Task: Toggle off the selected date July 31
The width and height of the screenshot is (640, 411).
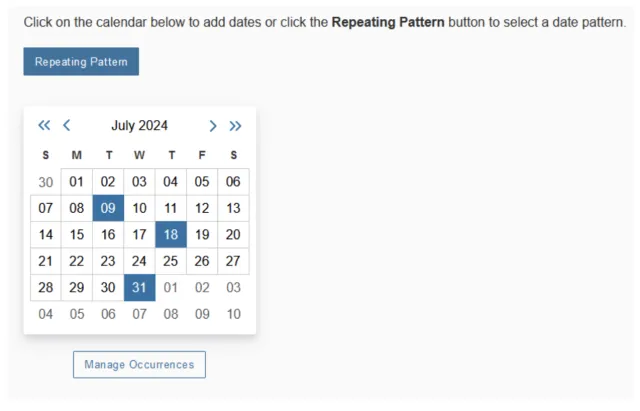Action: point(139,288)
